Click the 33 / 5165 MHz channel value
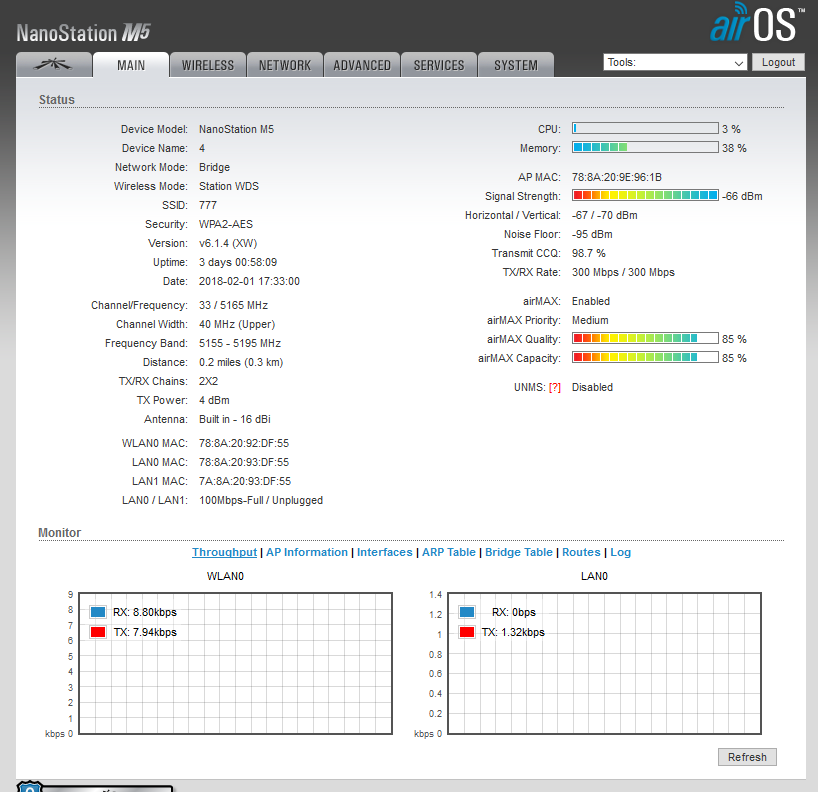 point(233,305)
